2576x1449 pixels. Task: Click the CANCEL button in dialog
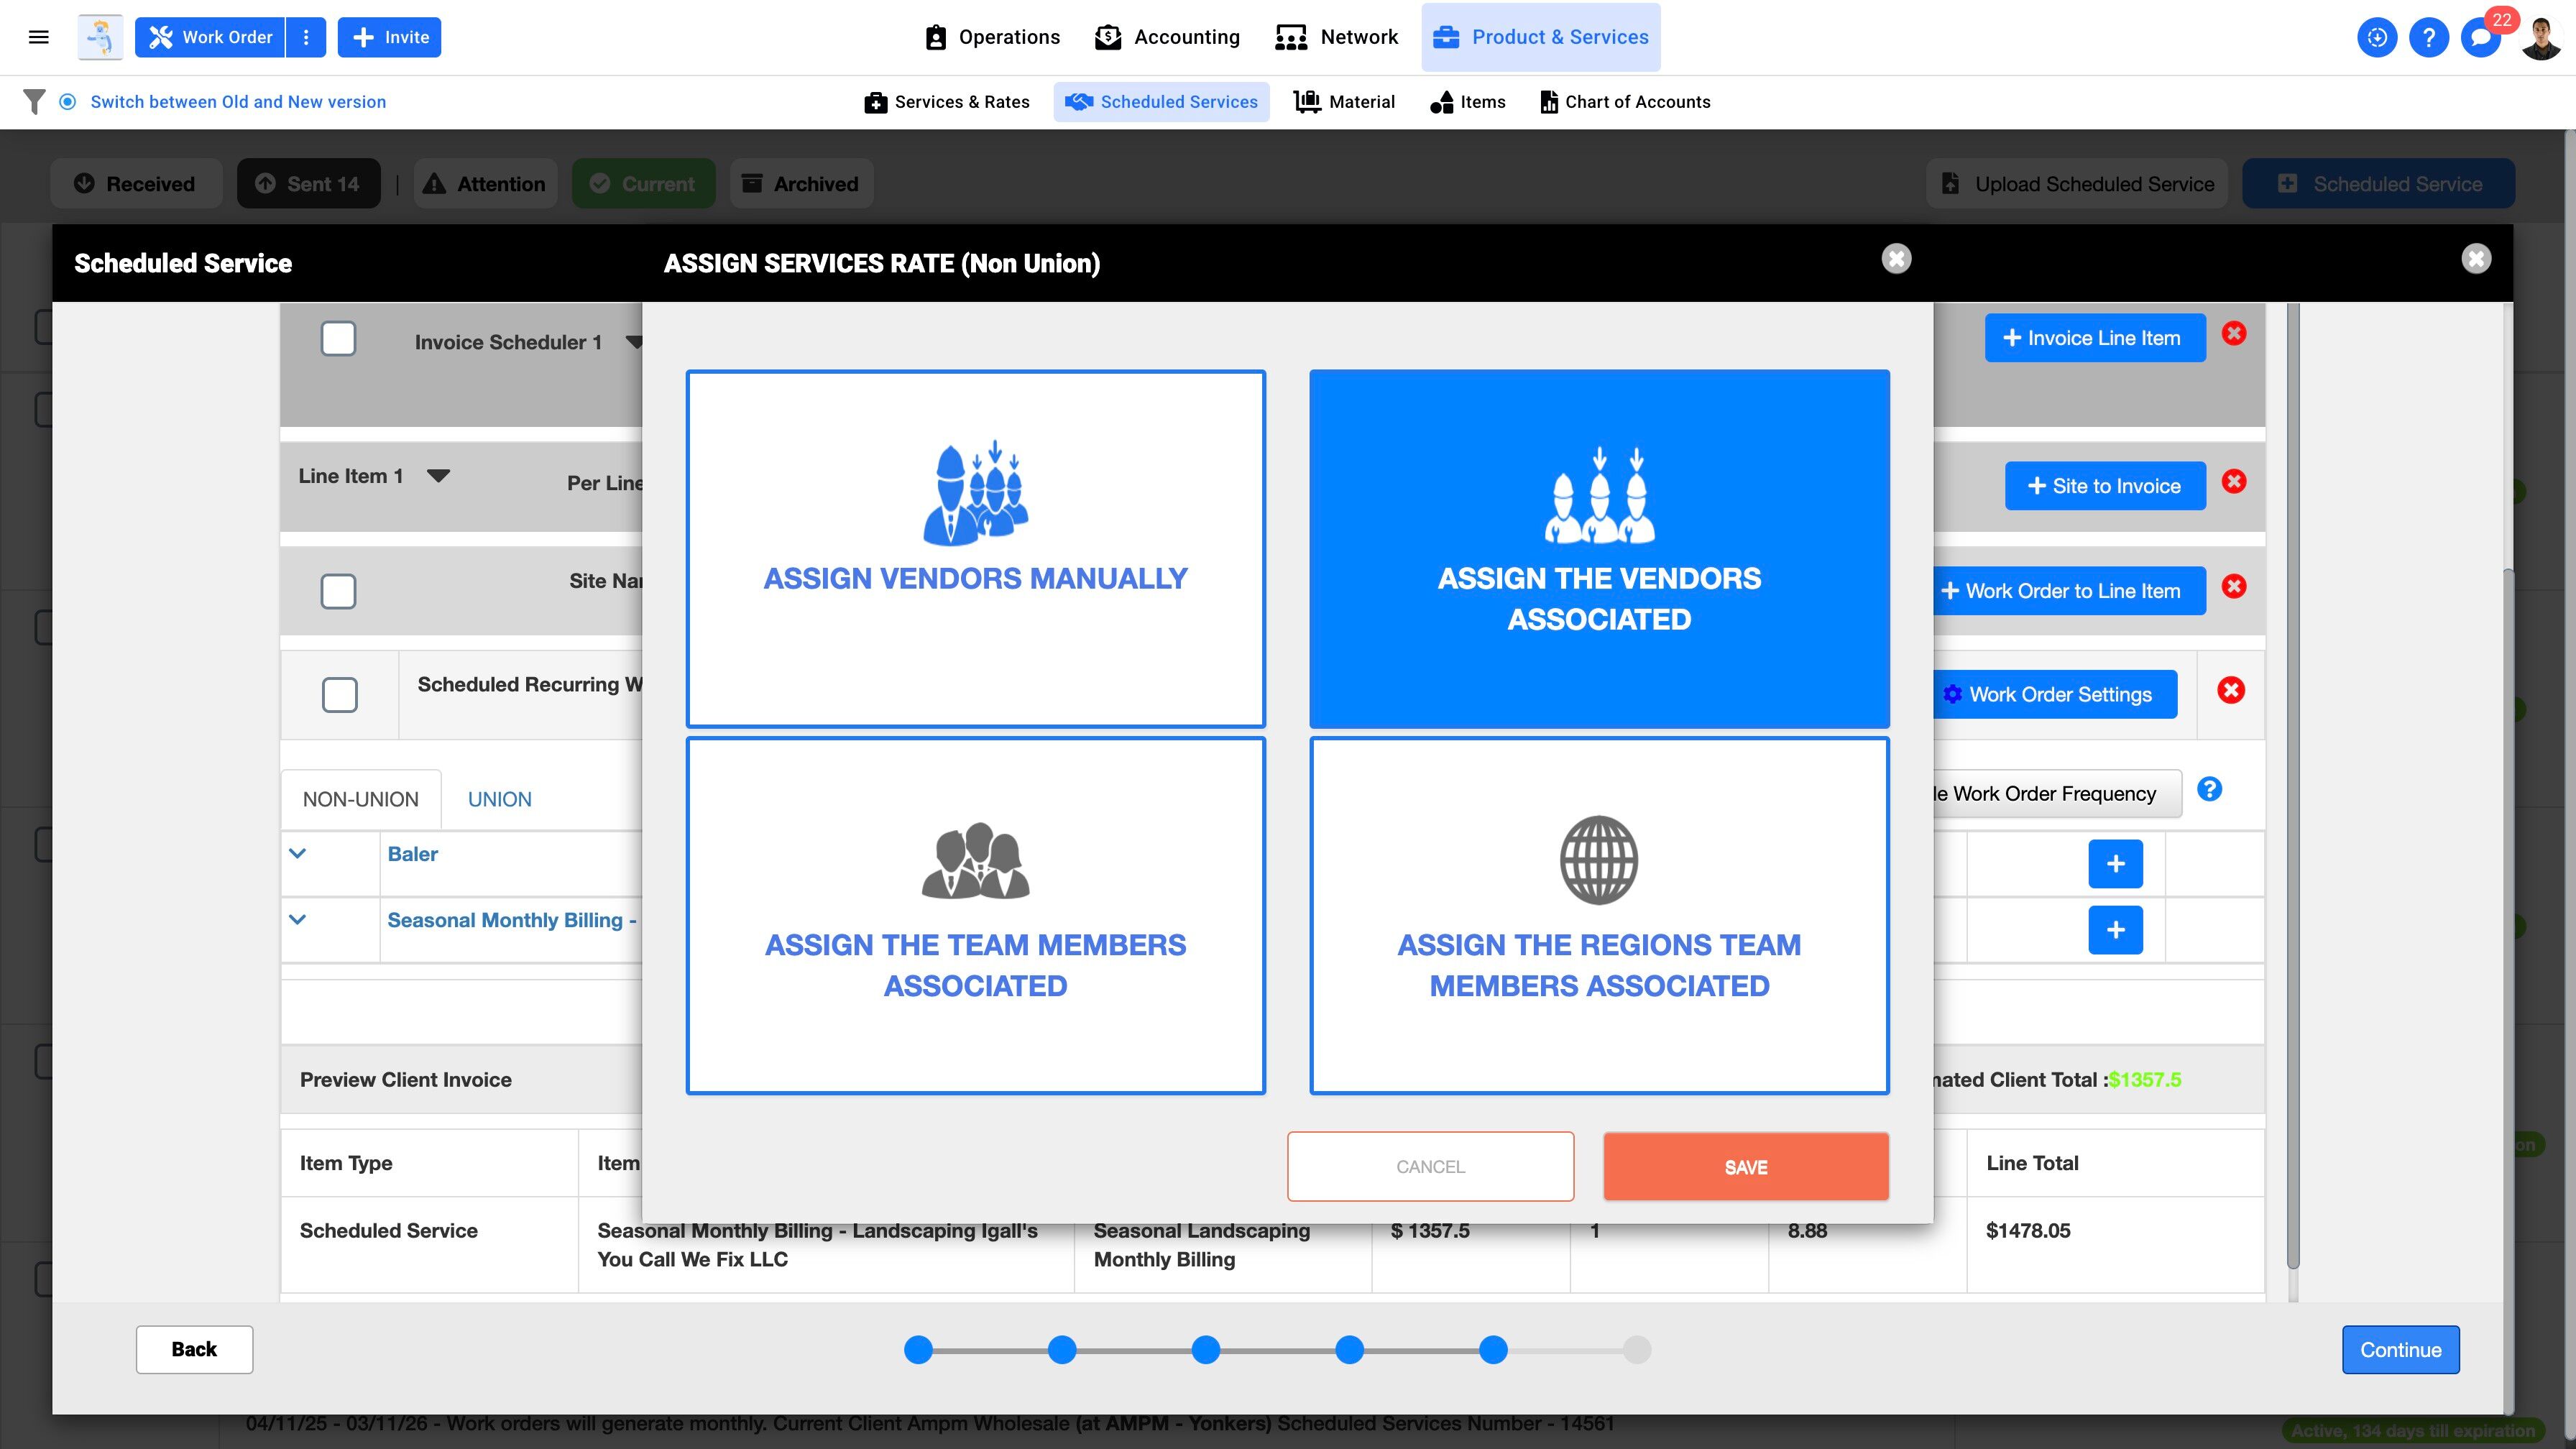1430,1166
